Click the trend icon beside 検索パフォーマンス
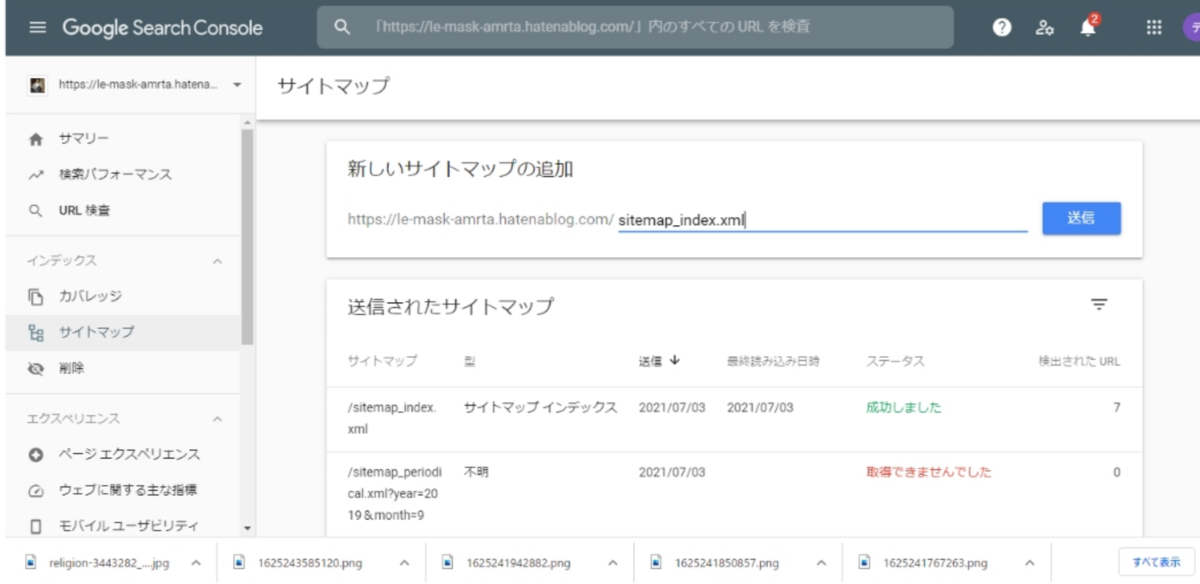1200x584 pixels. pos(35,175)
